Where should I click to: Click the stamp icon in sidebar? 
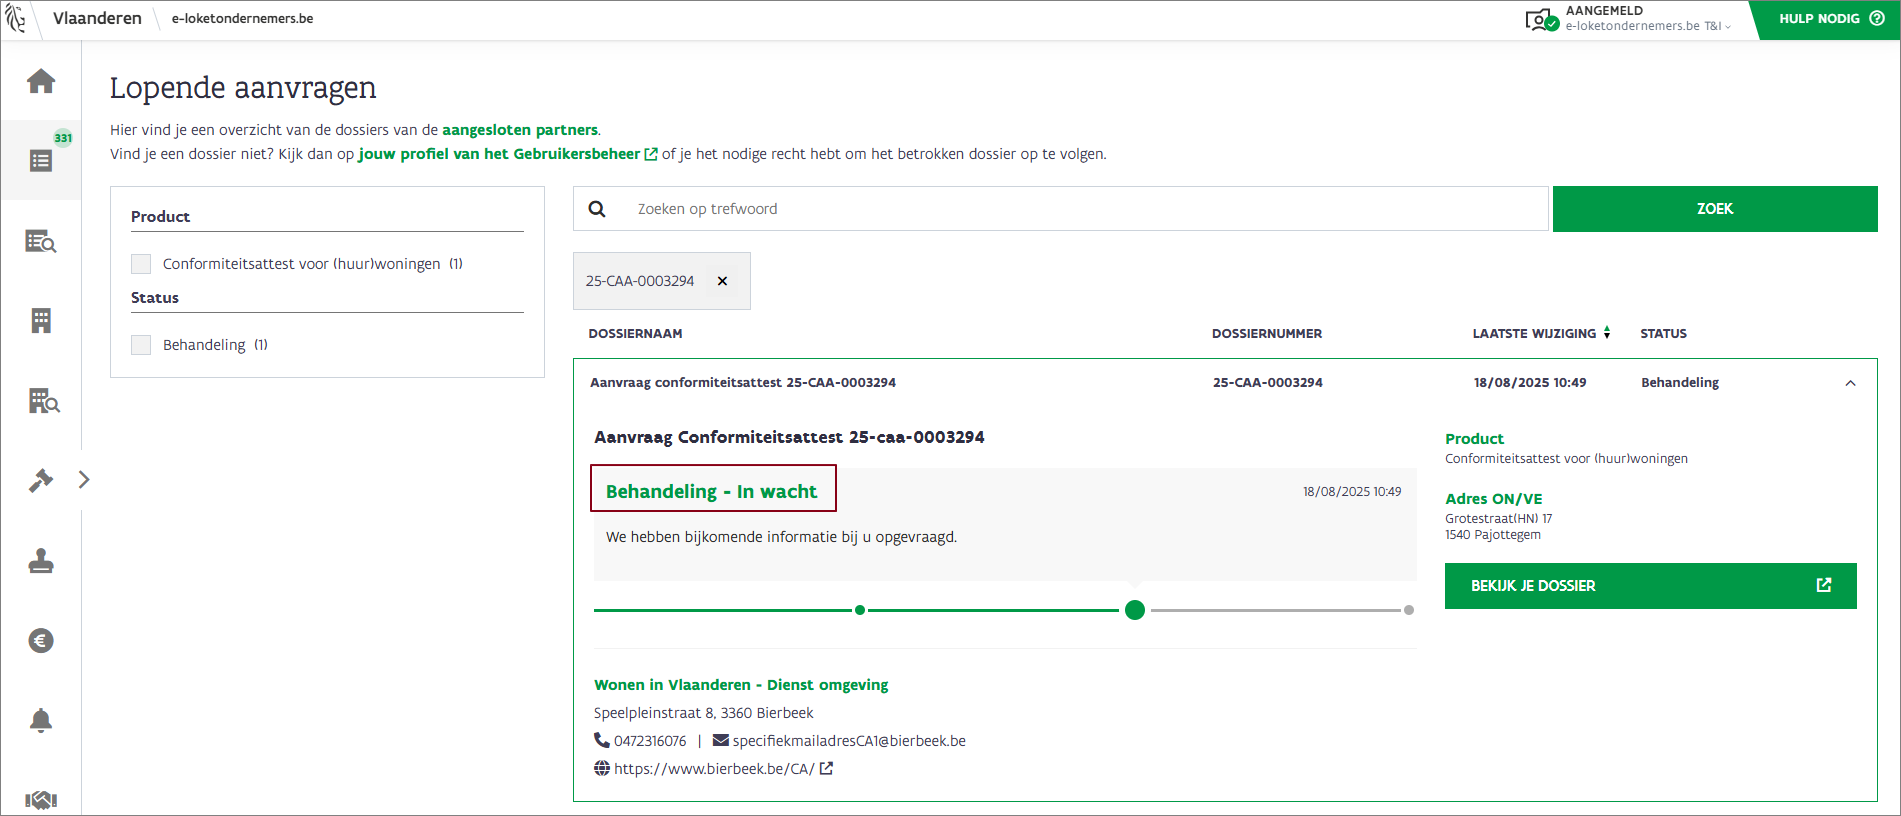tap(41, 561)
